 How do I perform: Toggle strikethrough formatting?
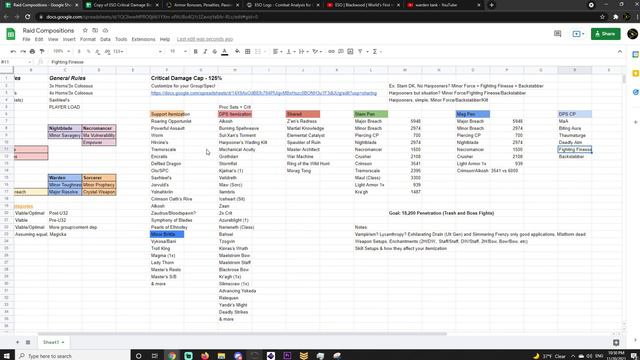(x=215, y=51)
